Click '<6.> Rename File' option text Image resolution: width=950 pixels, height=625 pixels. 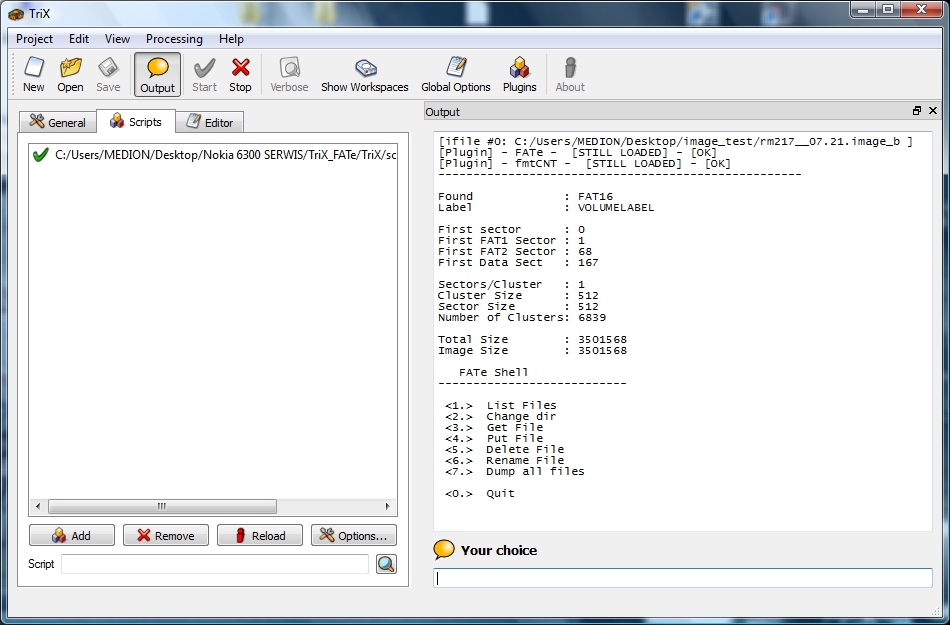[x=505, y=460]
